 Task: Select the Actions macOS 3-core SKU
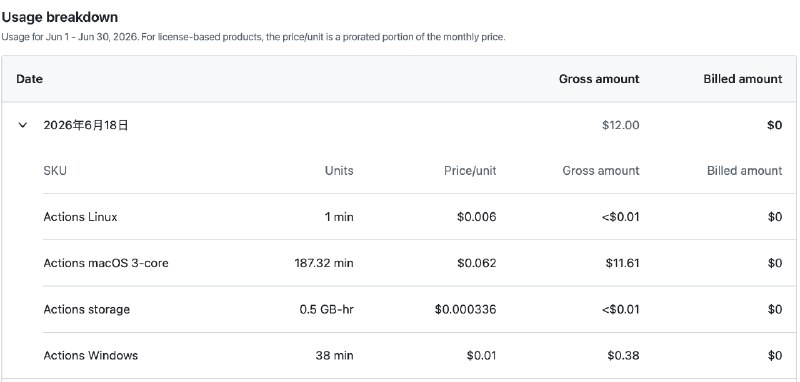106,263
